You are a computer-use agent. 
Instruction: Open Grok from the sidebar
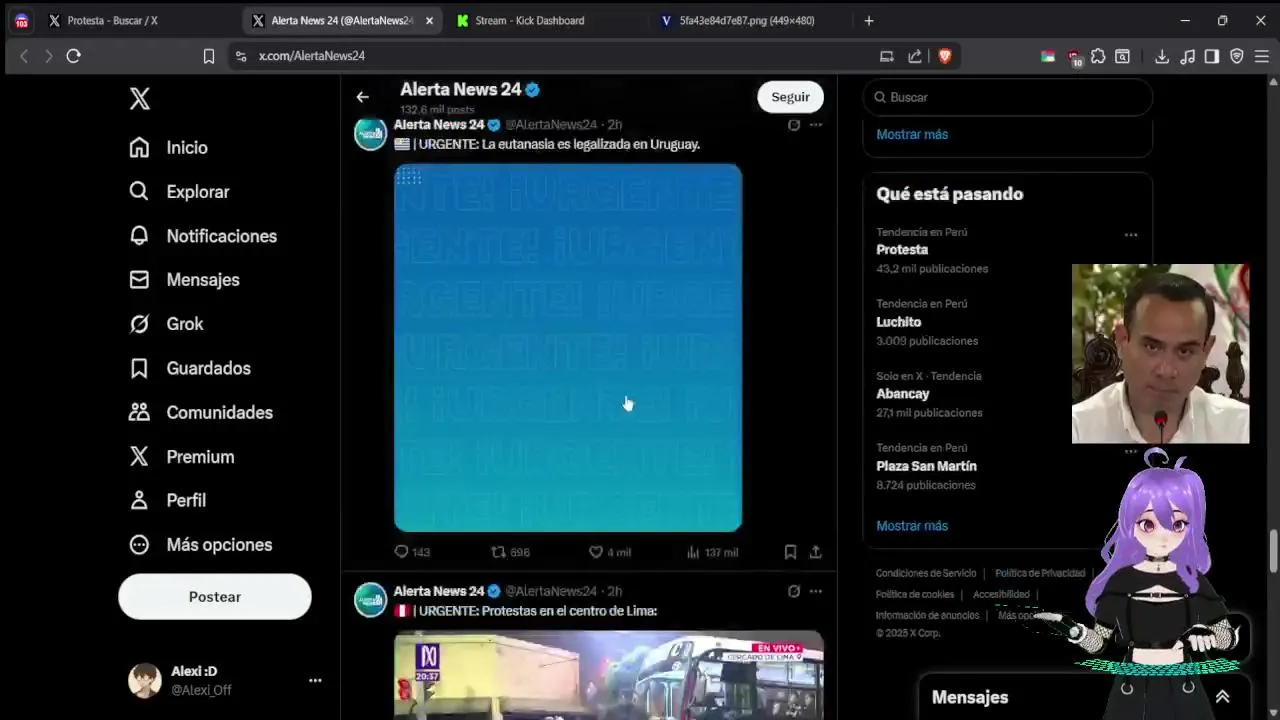tap(166, 324)
